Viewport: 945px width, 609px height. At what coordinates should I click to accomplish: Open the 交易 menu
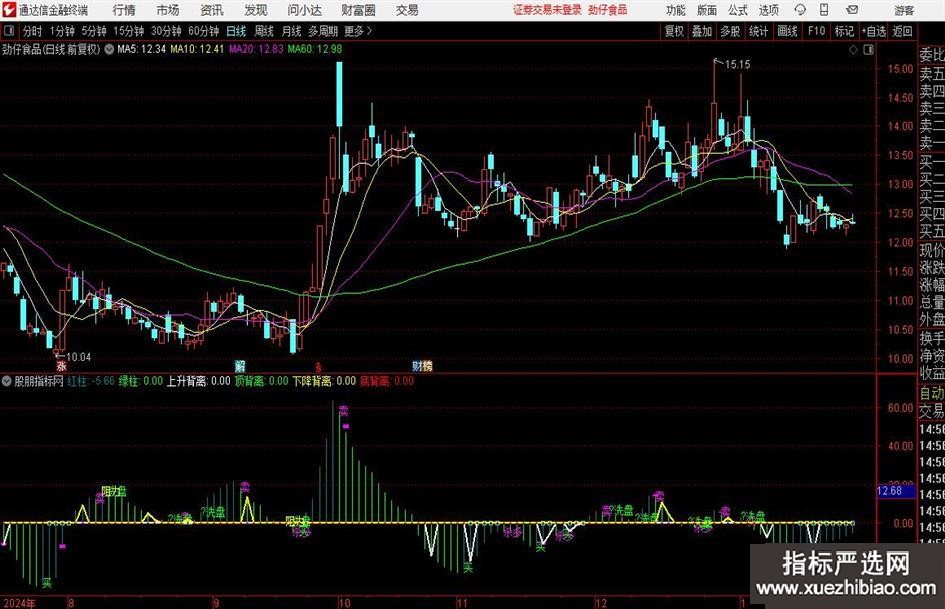[x=407, y=10]
